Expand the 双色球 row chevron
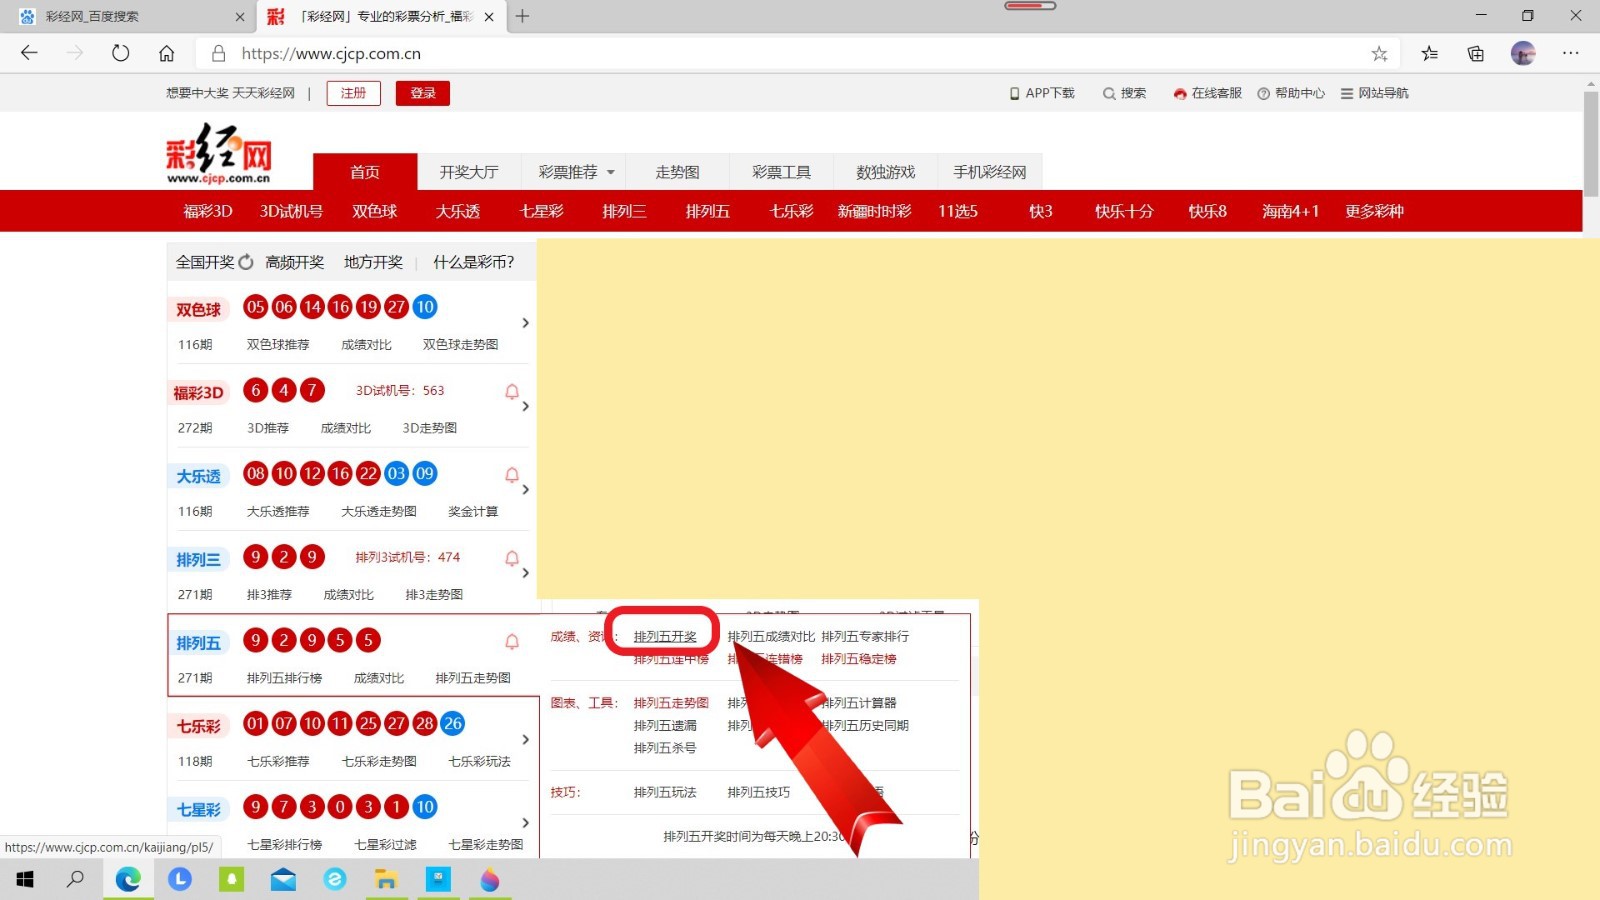 click(x=525, y=323)
